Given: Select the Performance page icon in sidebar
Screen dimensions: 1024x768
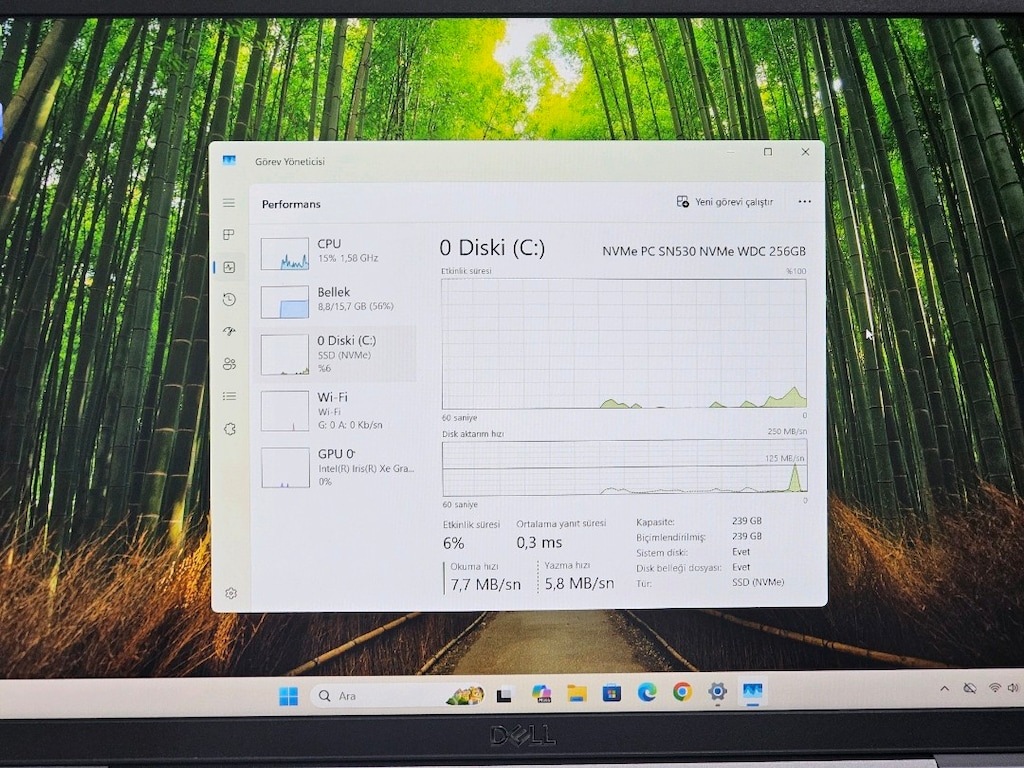Looking at the screenshot, I should (229, 267).
